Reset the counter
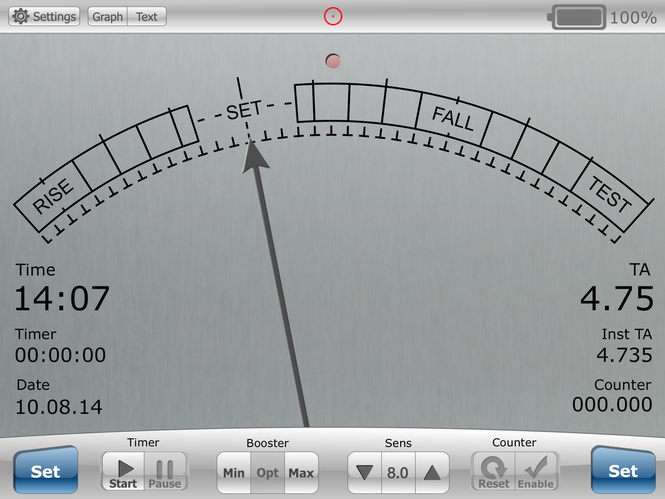 [493, 471]
